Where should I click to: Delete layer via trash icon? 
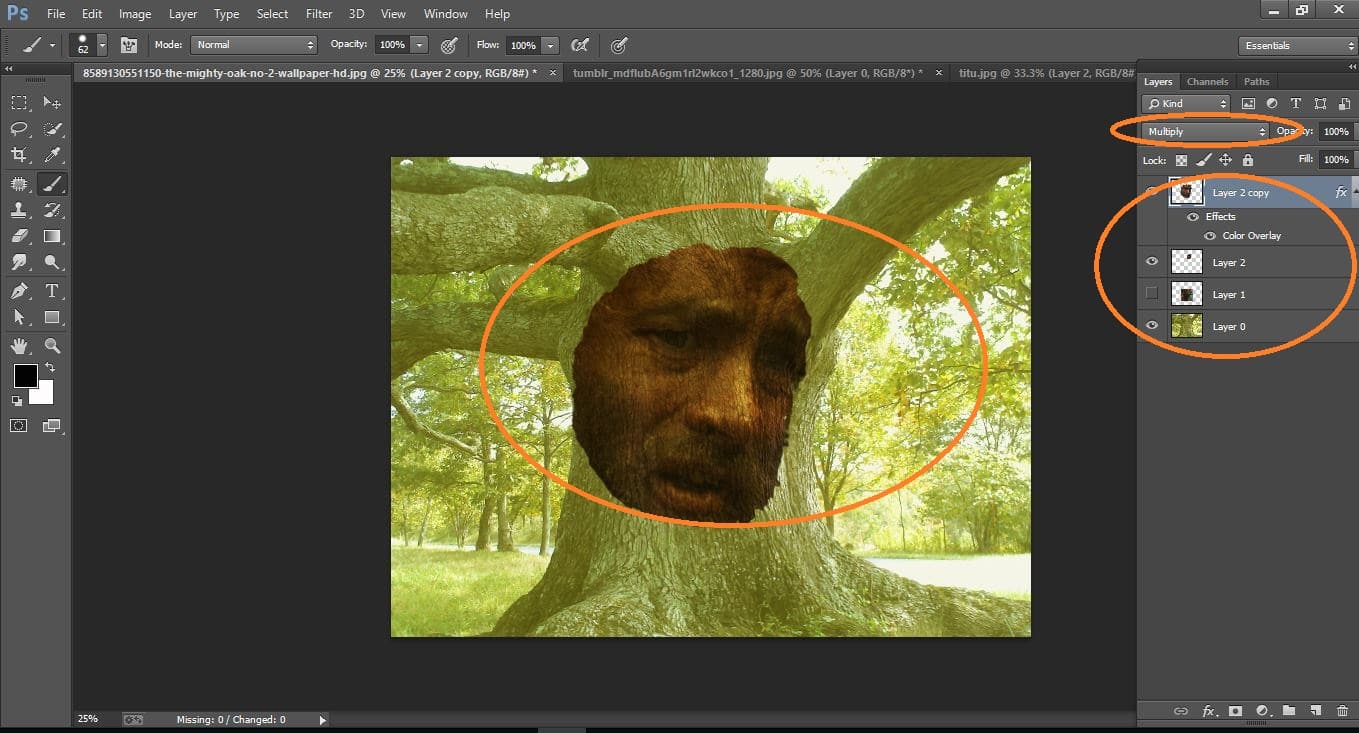1341,711
